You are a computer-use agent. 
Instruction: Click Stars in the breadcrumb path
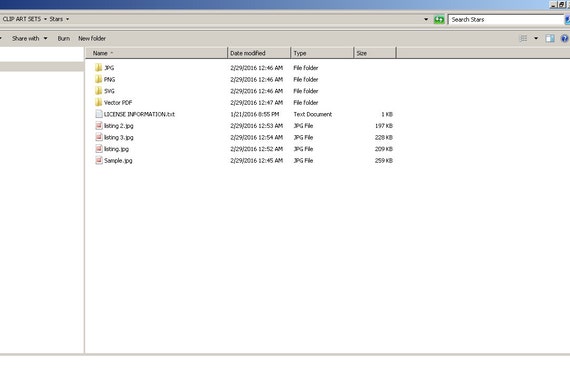click(x=56, y=19)
